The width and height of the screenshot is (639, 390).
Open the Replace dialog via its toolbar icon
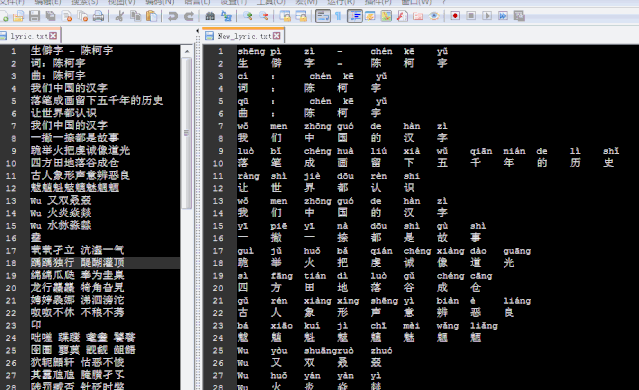click(226, 16)
